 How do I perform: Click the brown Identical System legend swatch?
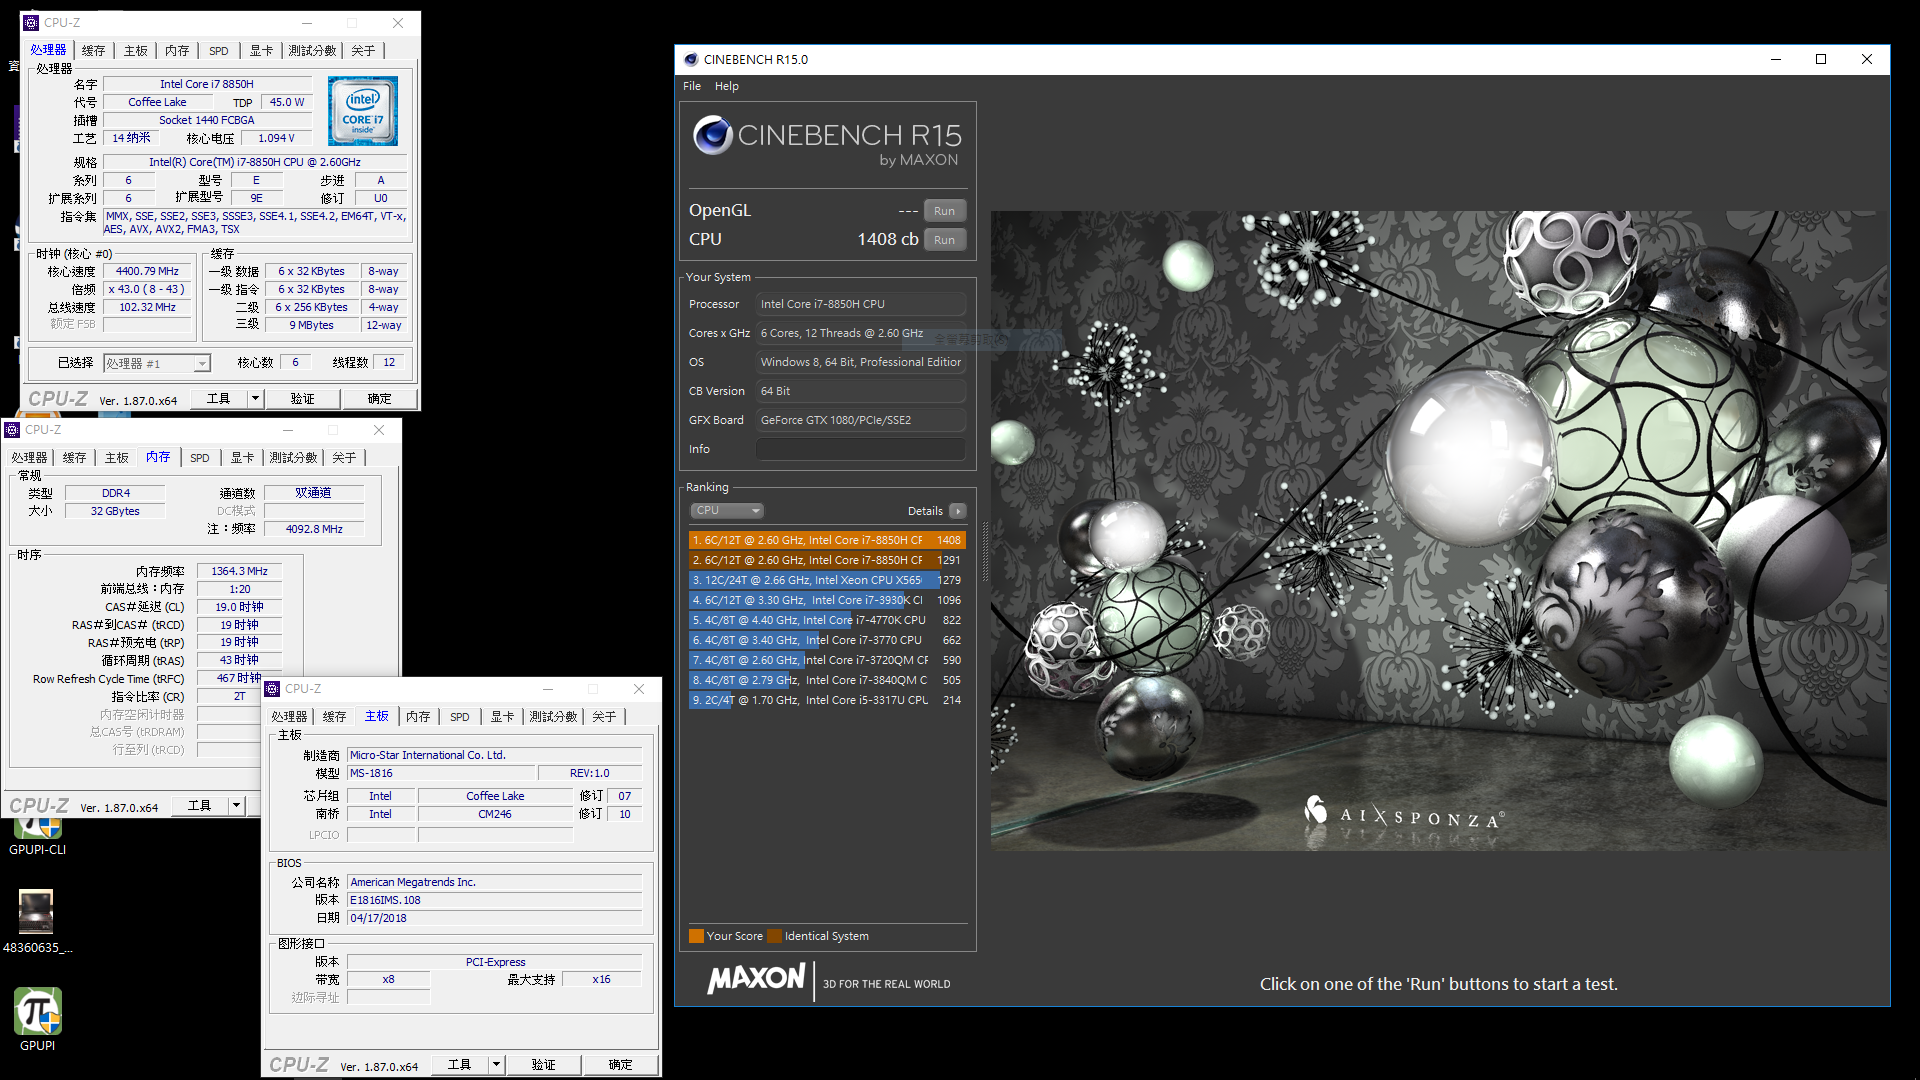pos(774,936)
